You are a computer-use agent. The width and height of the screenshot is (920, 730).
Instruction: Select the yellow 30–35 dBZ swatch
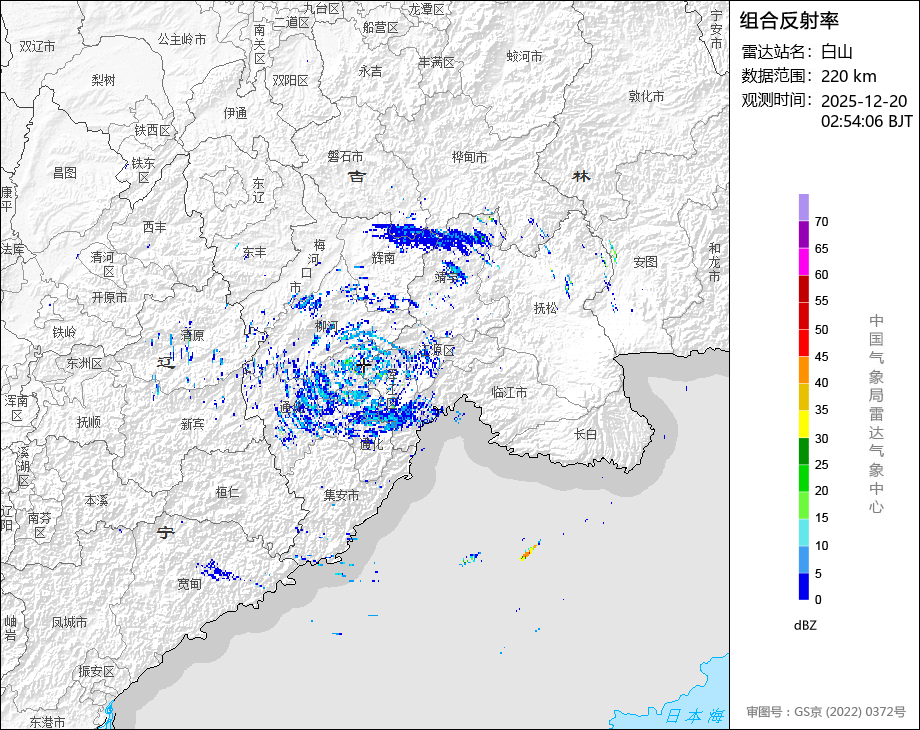tap(804, 424)
